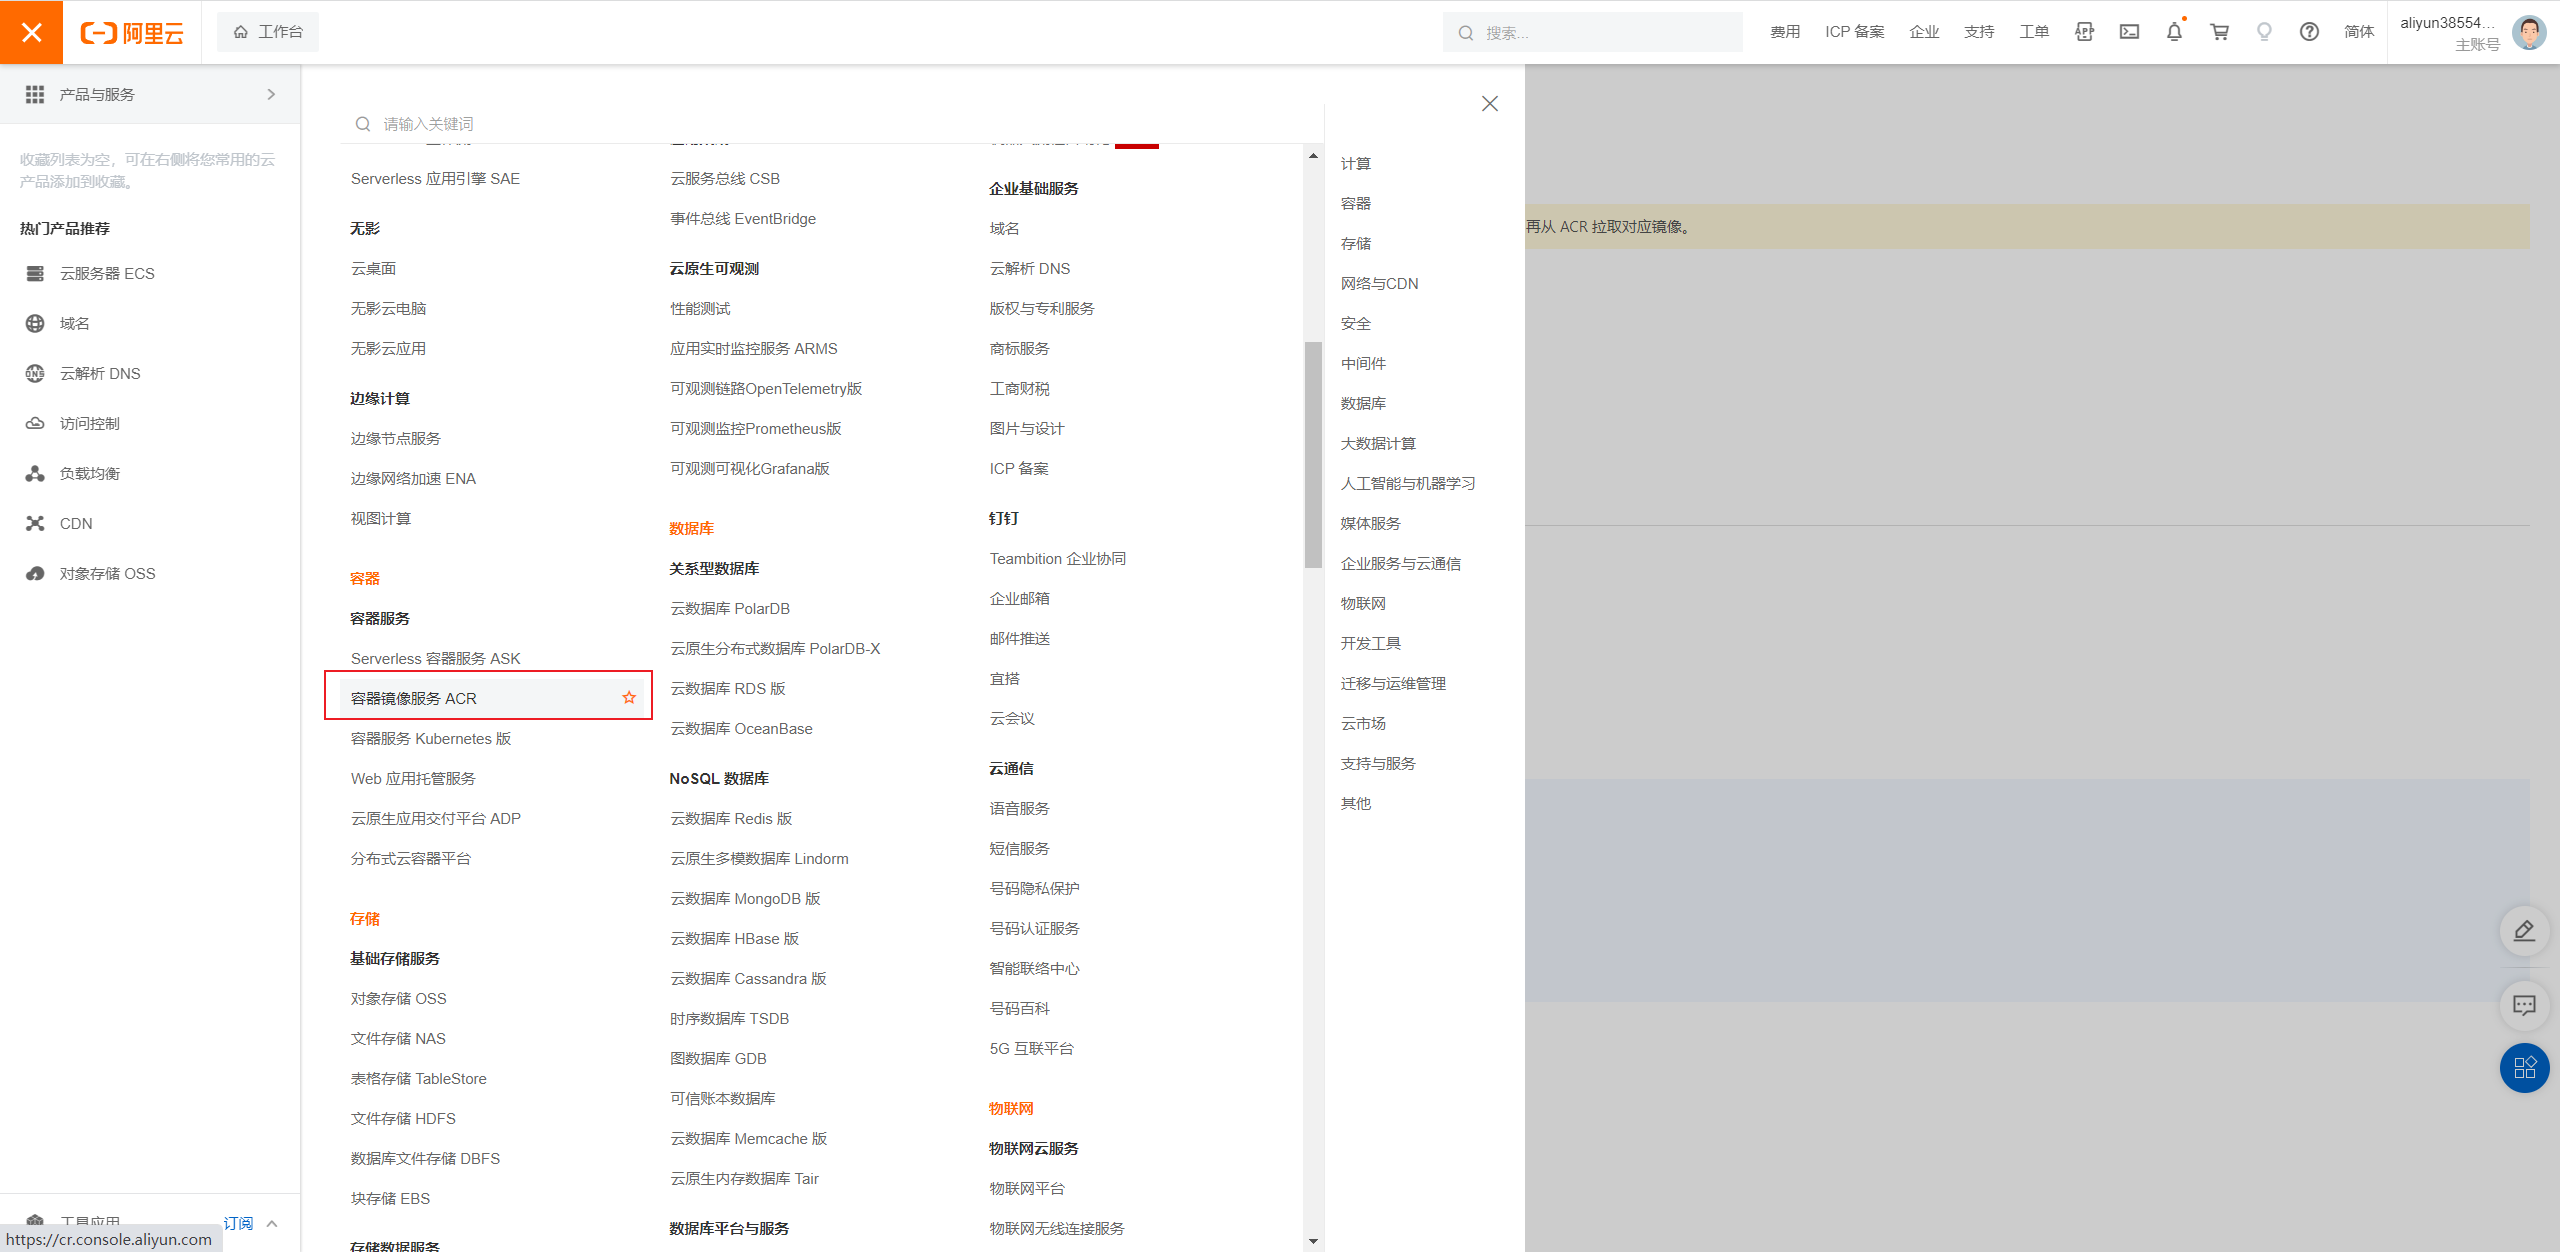Open 应用实时监控服务 ARMS
2560x1252 pixels.
754,349
